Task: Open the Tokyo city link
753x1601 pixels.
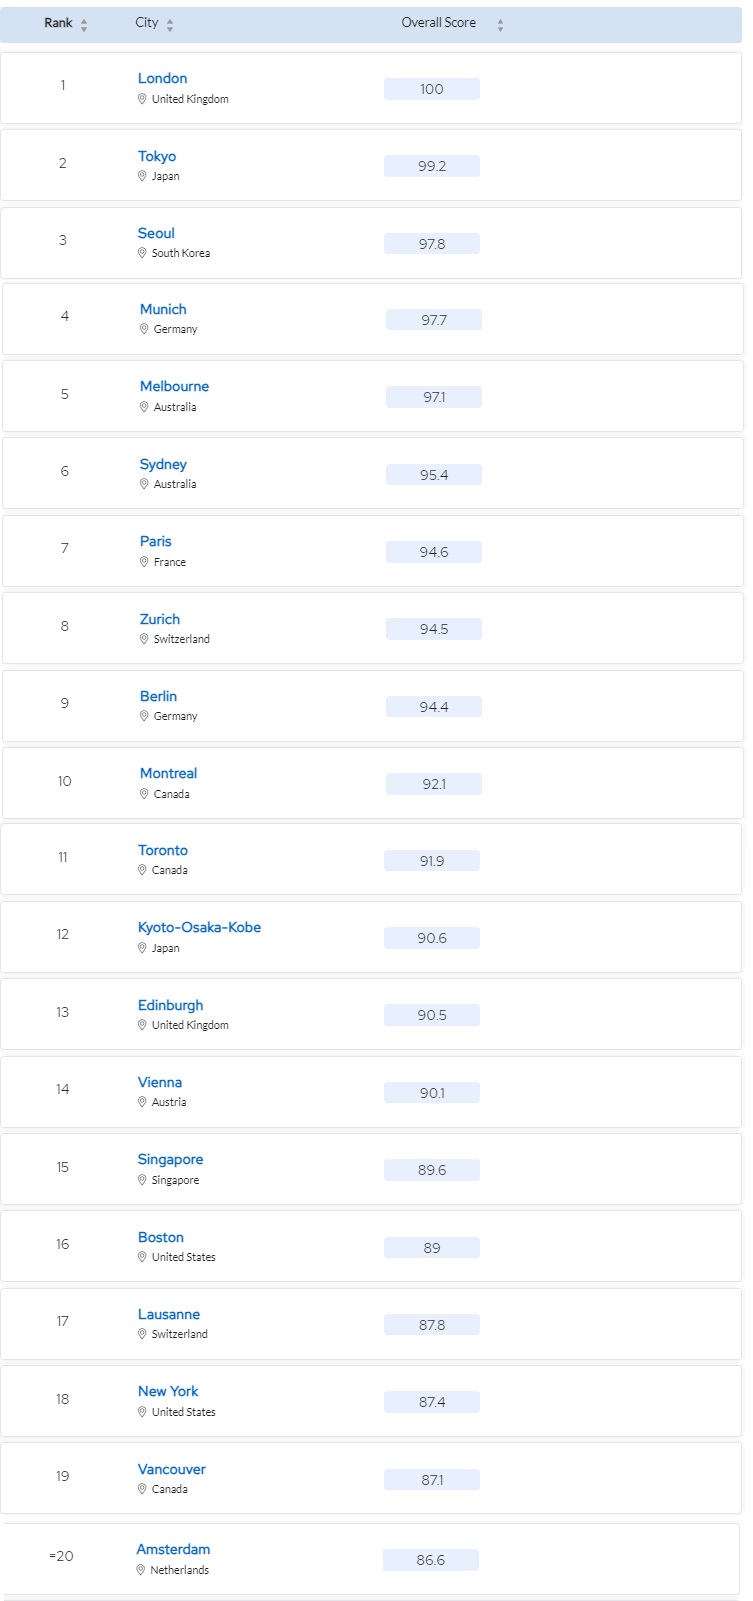Action: pyautogui.click(x=157, y=156)
